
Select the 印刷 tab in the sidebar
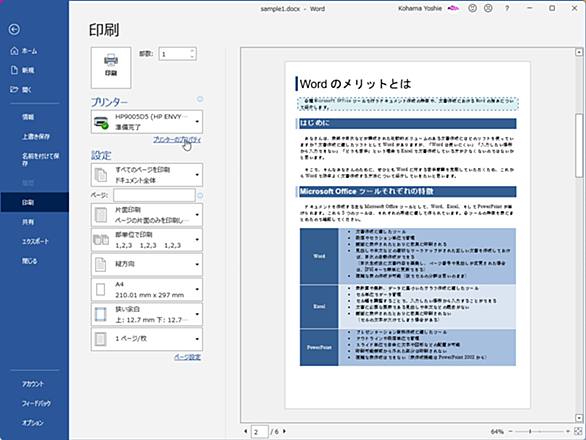[x=34, y=202]
